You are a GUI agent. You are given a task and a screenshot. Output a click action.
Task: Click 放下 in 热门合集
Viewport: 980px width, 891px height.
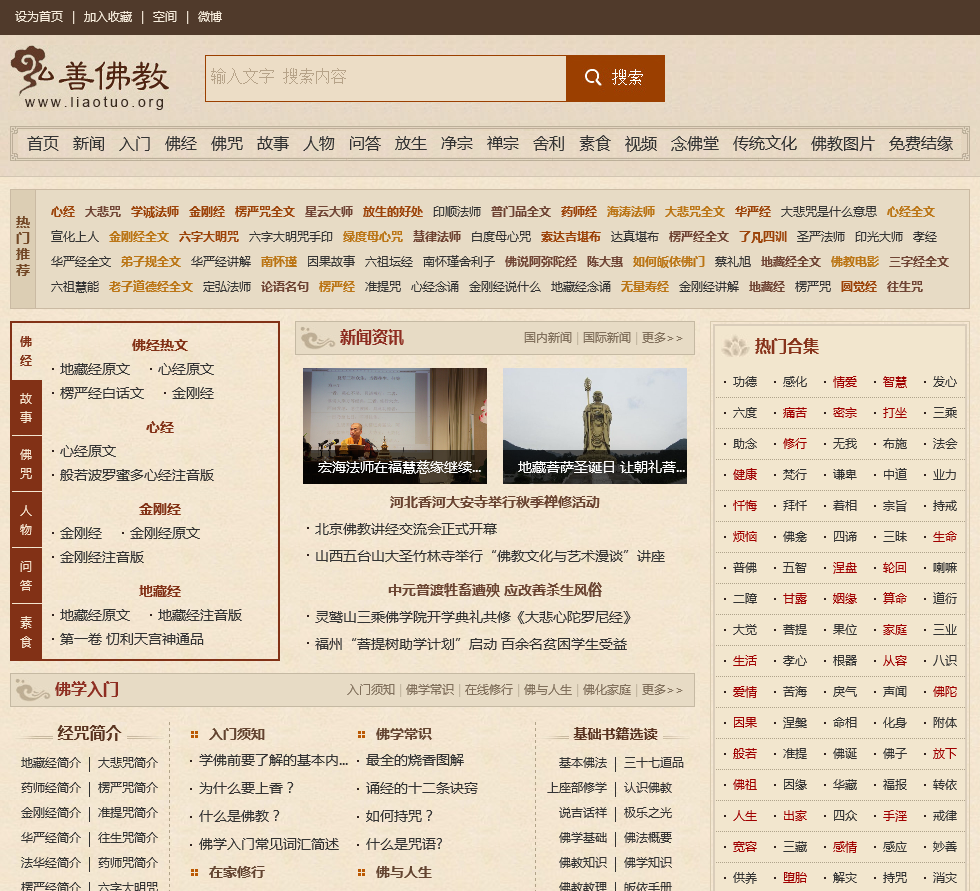tap(944, 754)
